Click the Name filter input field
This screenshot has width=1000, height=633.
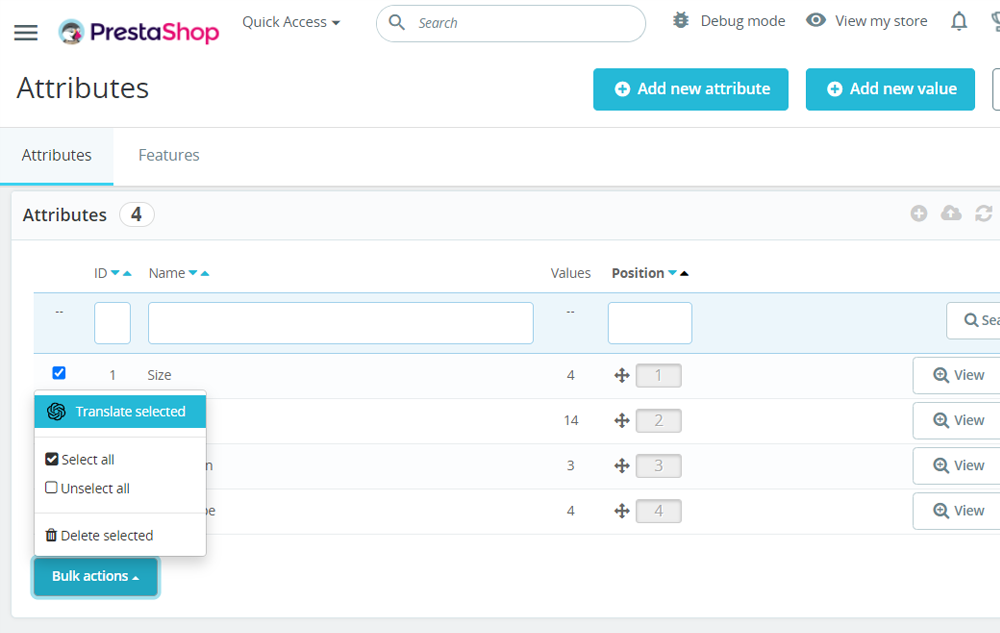[x=340, y=323]
